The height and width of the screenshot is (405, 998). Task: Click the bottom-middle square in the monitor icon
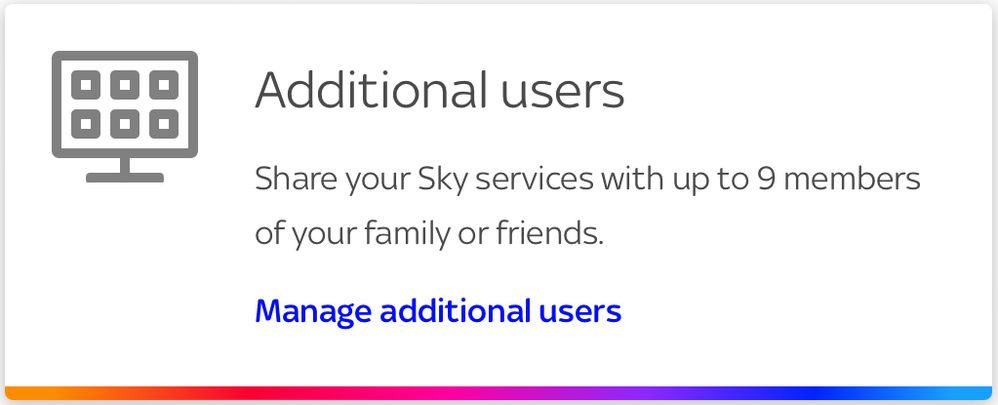tap(124, 124)
